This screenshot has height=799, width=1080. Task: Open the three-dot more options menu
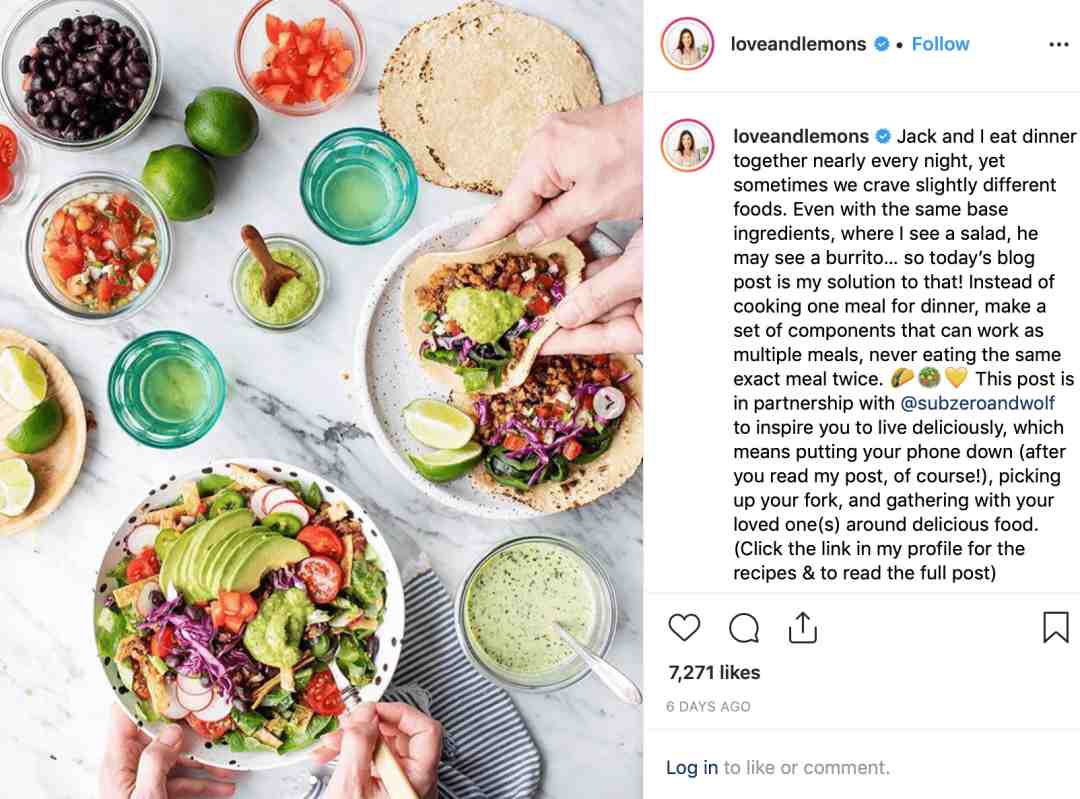pyautogui.click(x=1059, y=45)
